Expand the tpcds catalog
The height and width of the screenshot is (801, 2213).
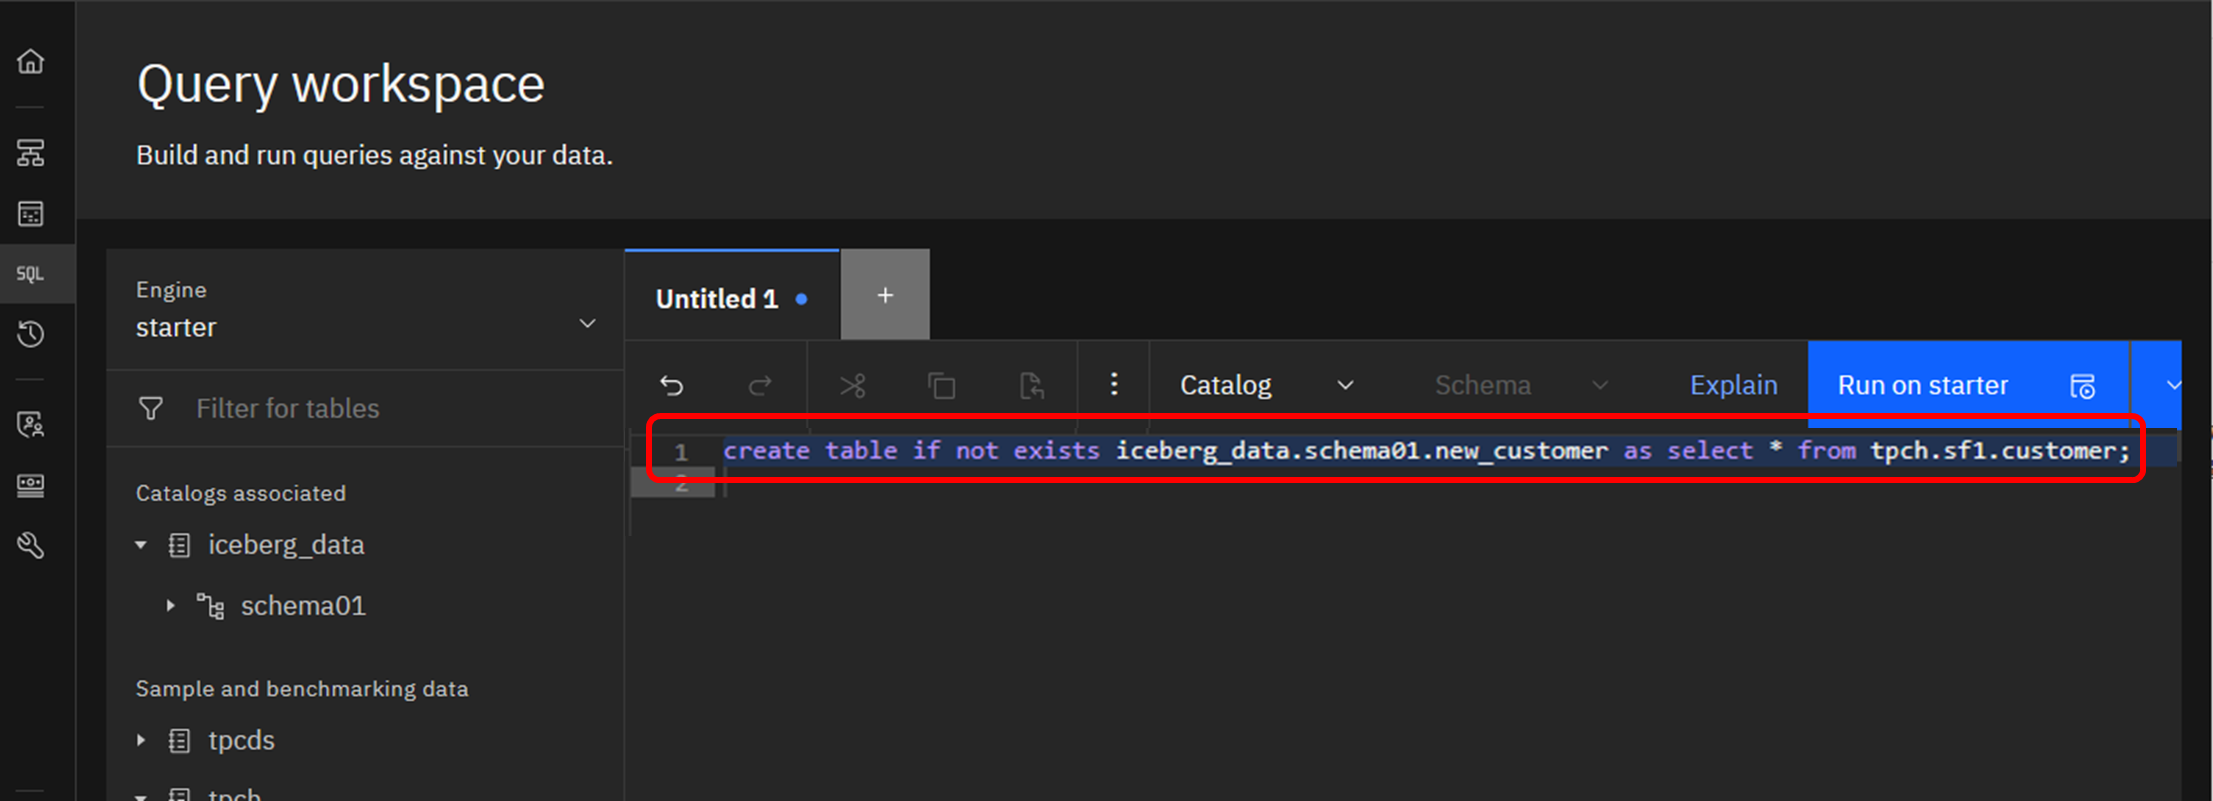pos(141,741)
